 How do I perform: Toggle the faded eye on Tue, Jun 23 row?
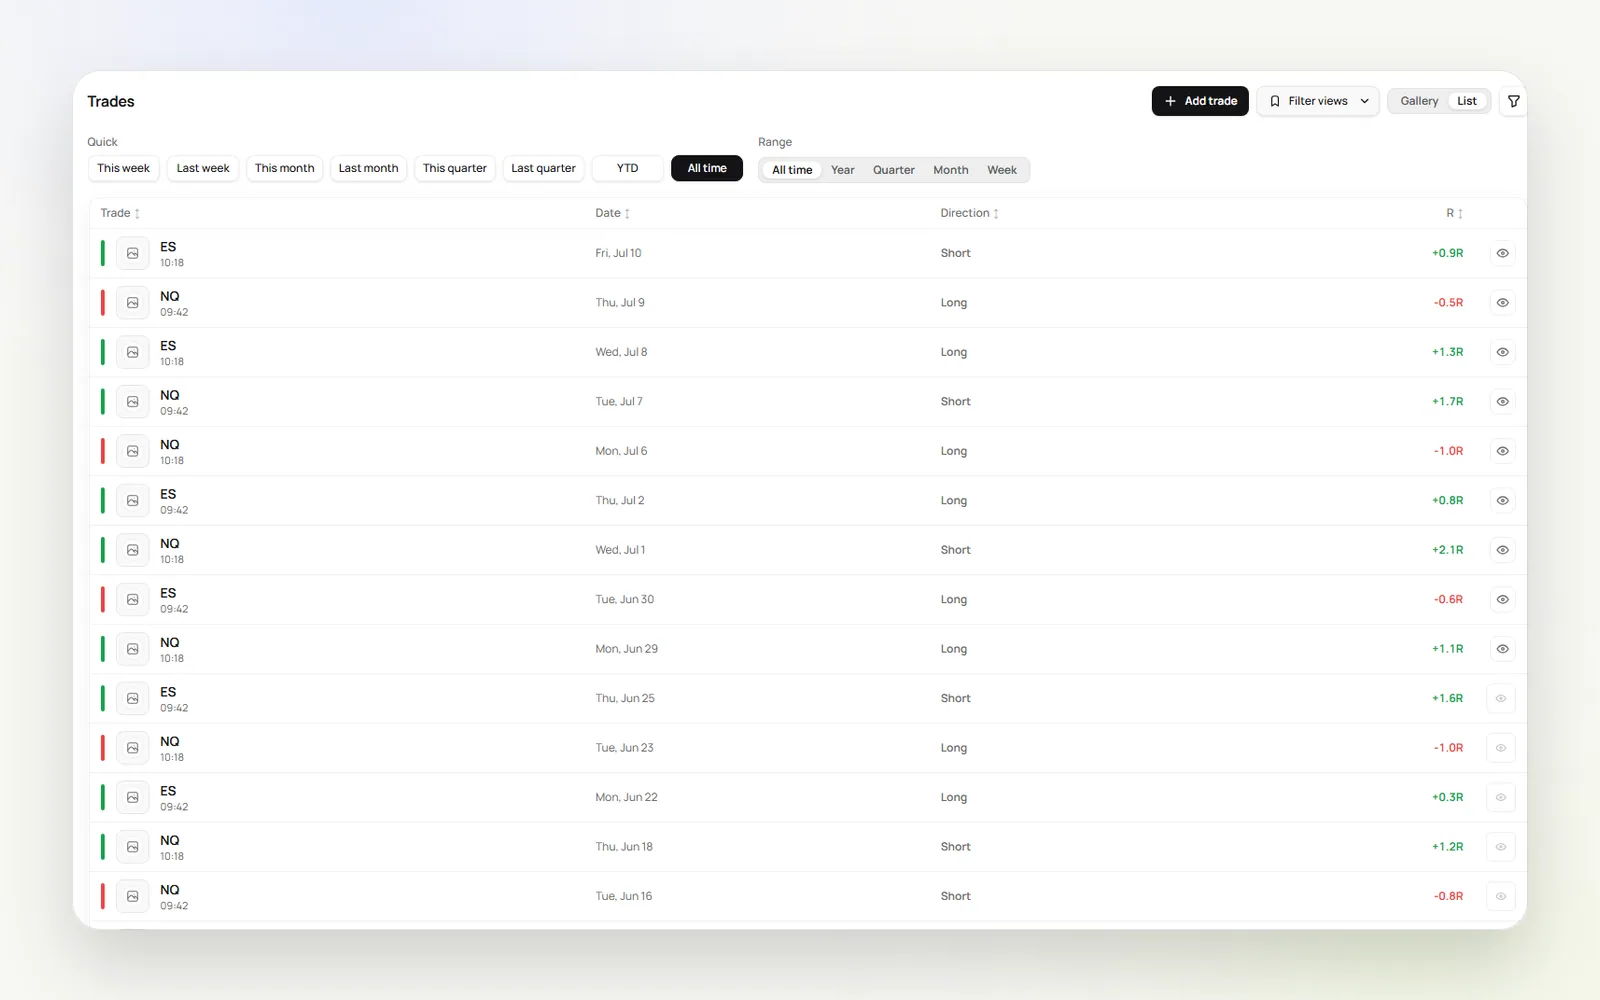click(x=1501, y=748)
